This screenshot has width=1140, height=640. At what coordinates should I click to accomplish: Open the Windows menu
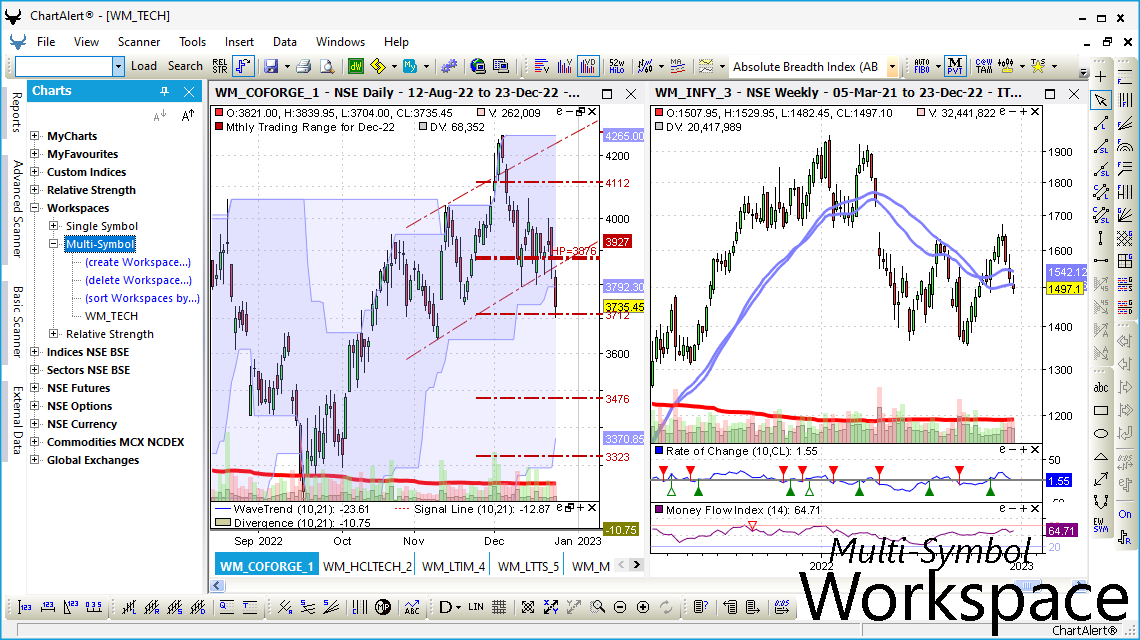pos(340,41)
